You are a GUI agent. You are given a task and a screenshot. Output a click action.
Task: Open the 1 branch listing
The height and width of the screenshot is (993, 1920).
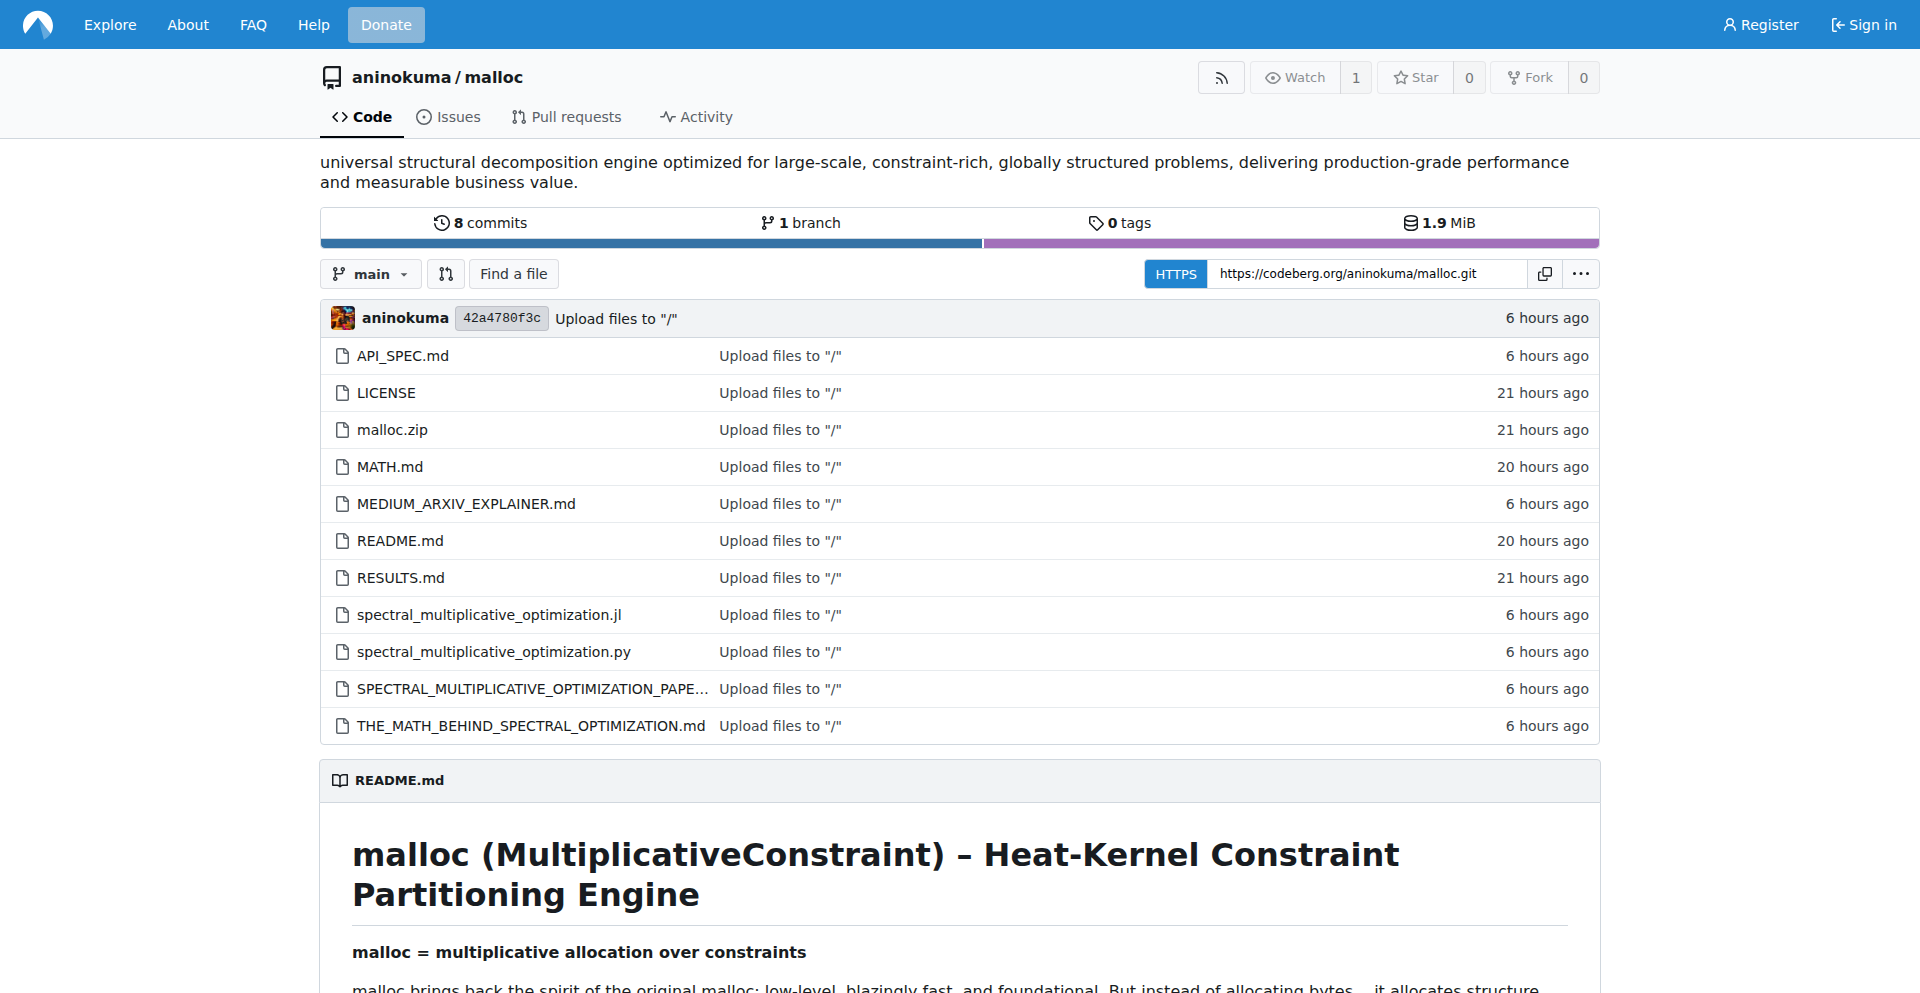click(x=800, y=223)
